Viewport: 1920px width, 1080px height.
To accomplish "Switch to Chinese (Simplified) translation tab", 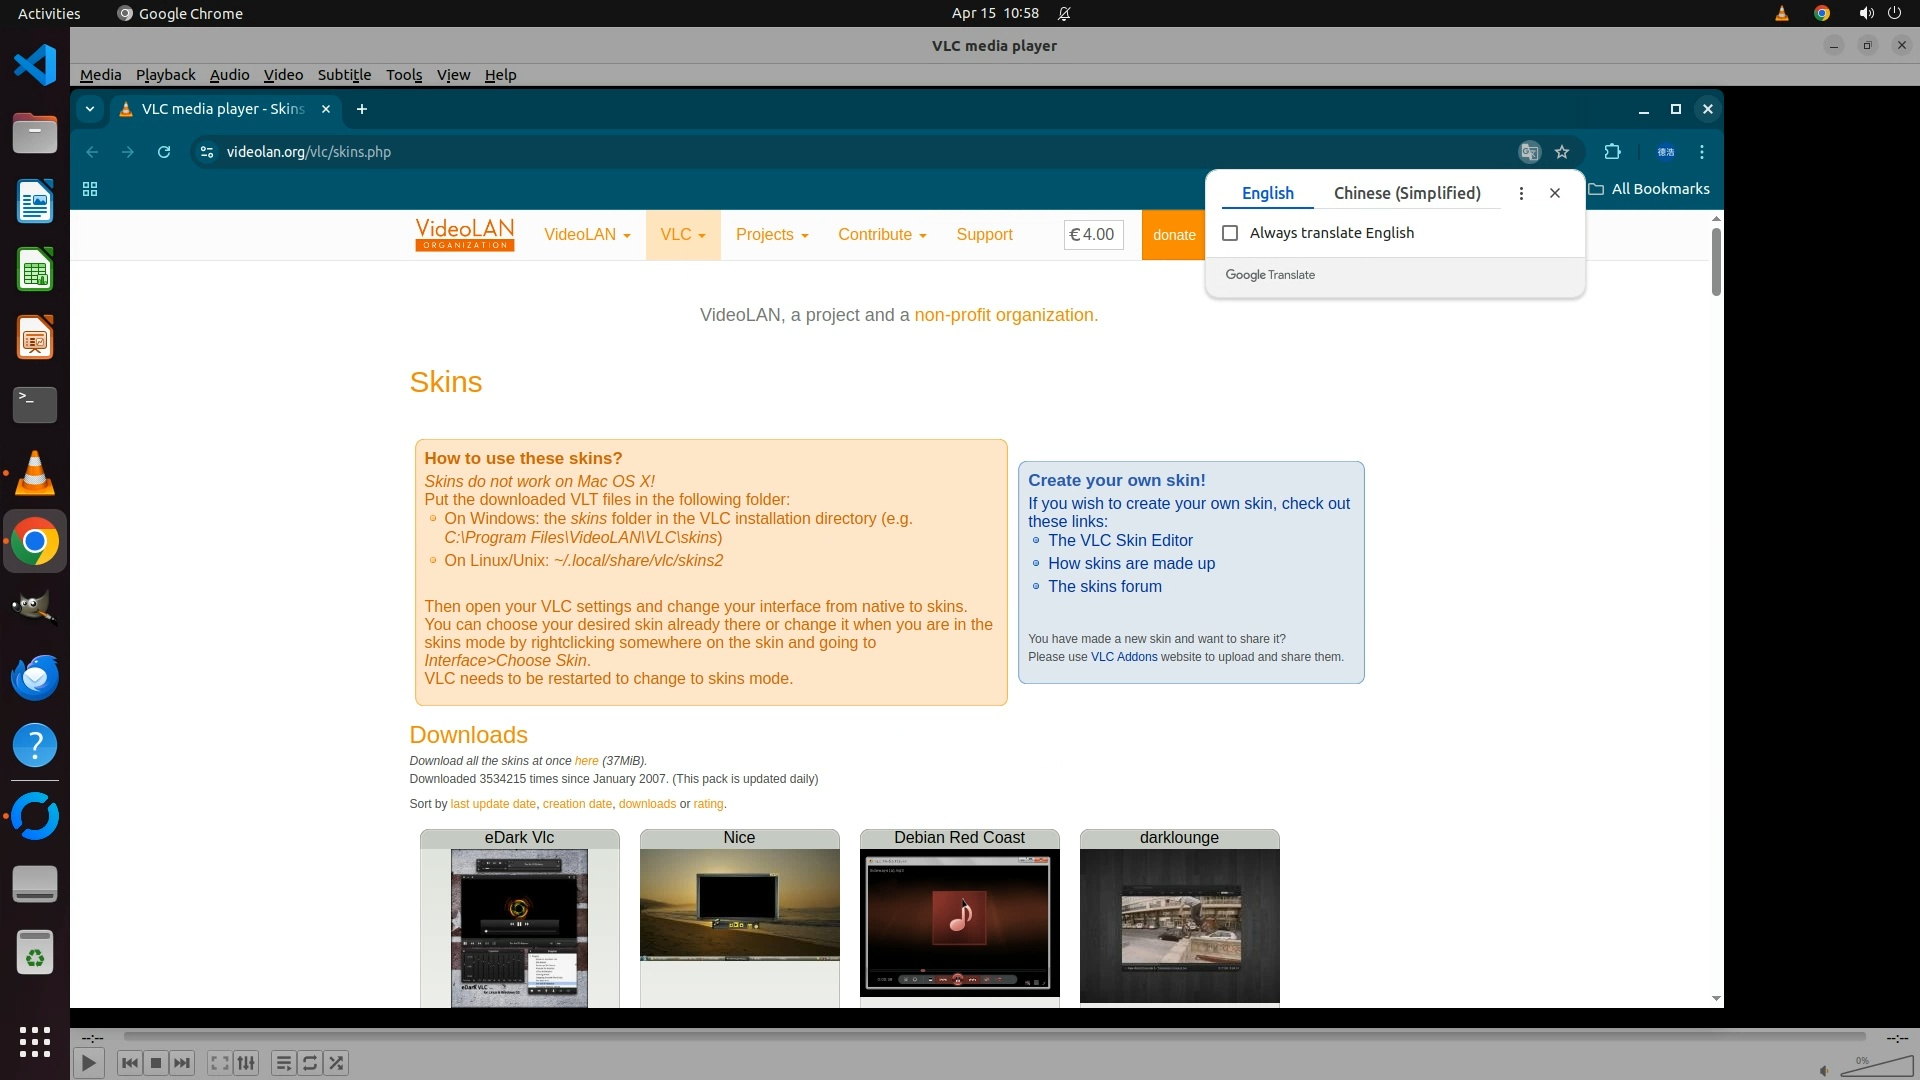I will point(1407,193).
